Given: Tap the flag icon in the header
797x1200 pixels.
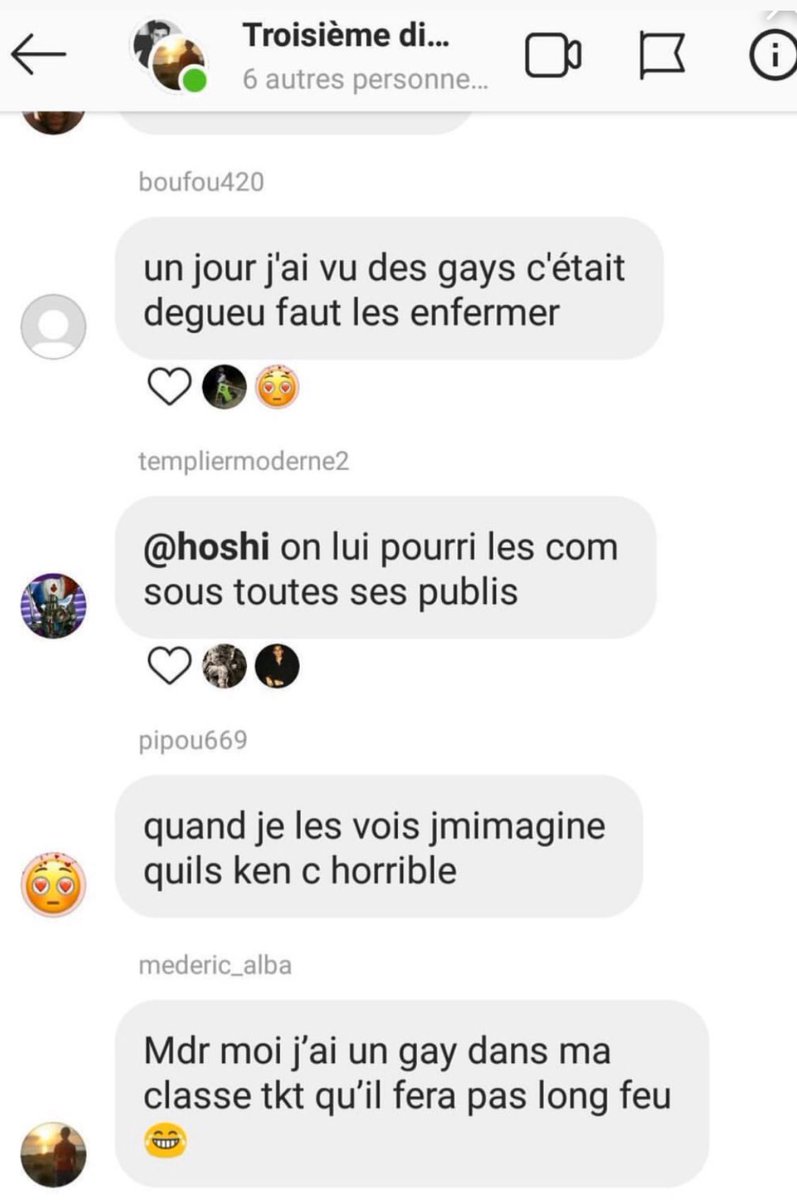Looking at the screenshot, I should (x=663, y=57).
